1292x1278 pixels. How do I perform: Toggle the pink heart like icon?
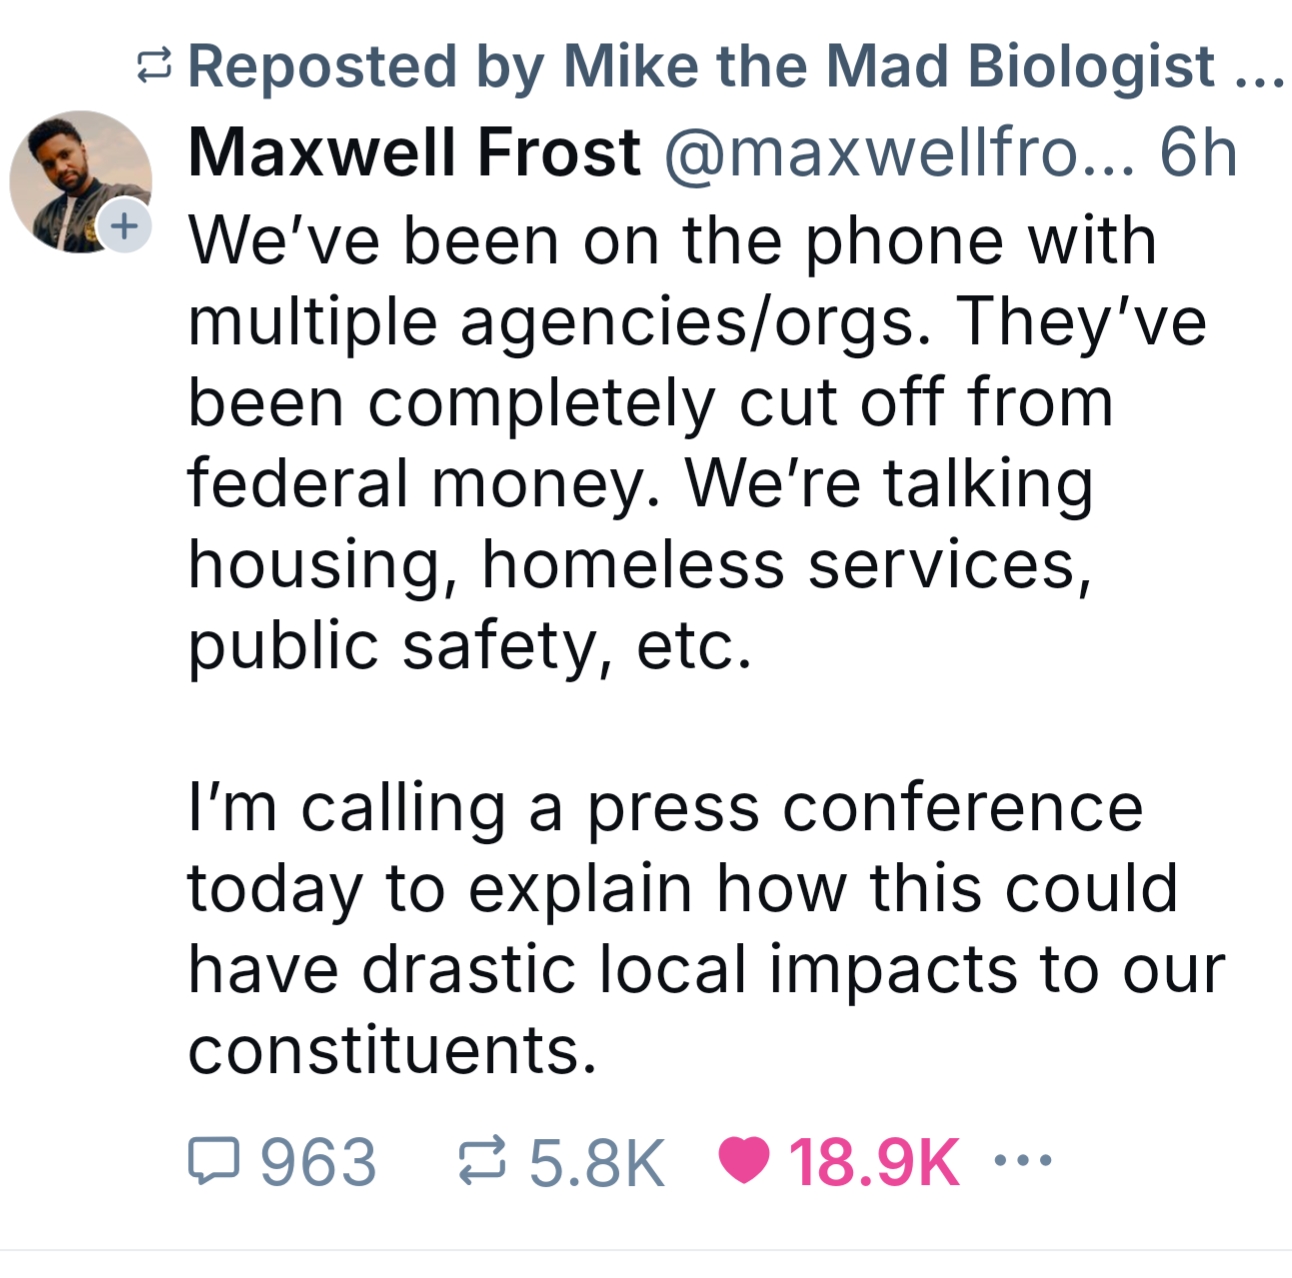(744, 1161)
